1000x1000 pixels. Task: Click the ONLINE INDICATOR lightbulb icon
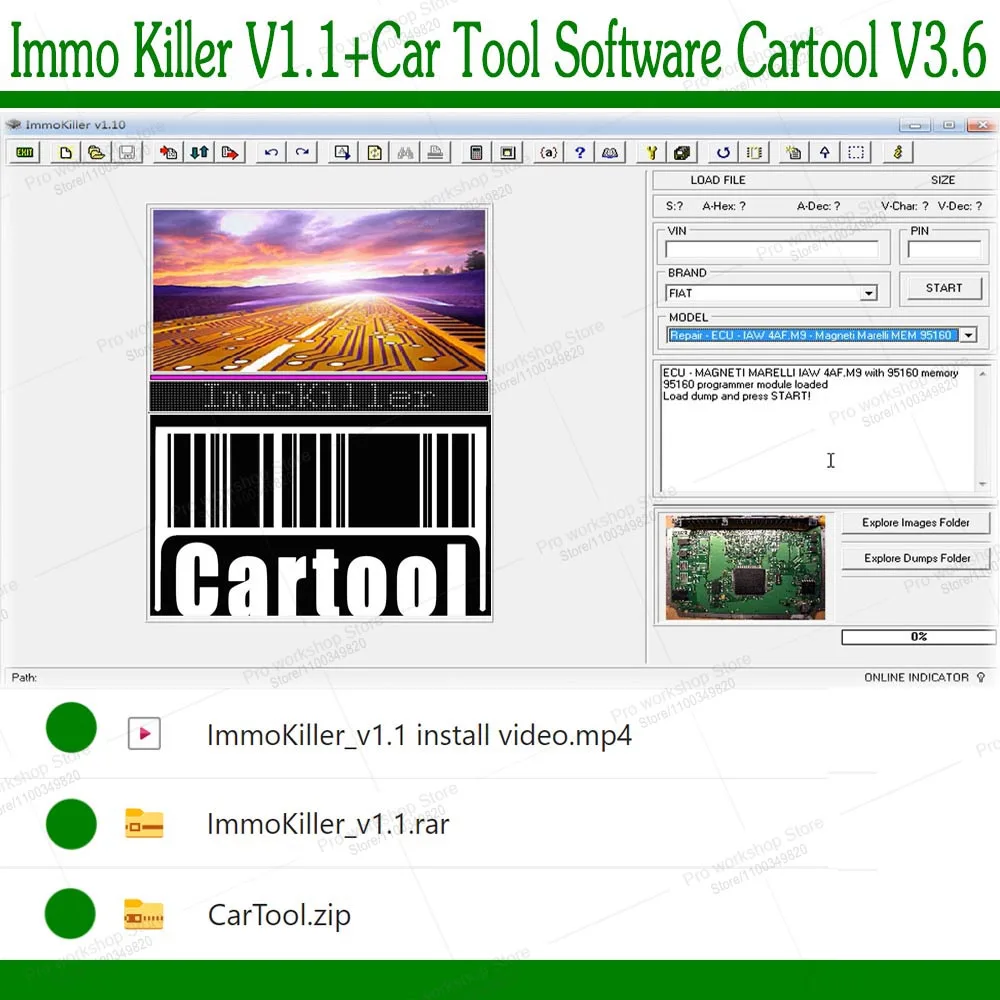click(981, 677)
